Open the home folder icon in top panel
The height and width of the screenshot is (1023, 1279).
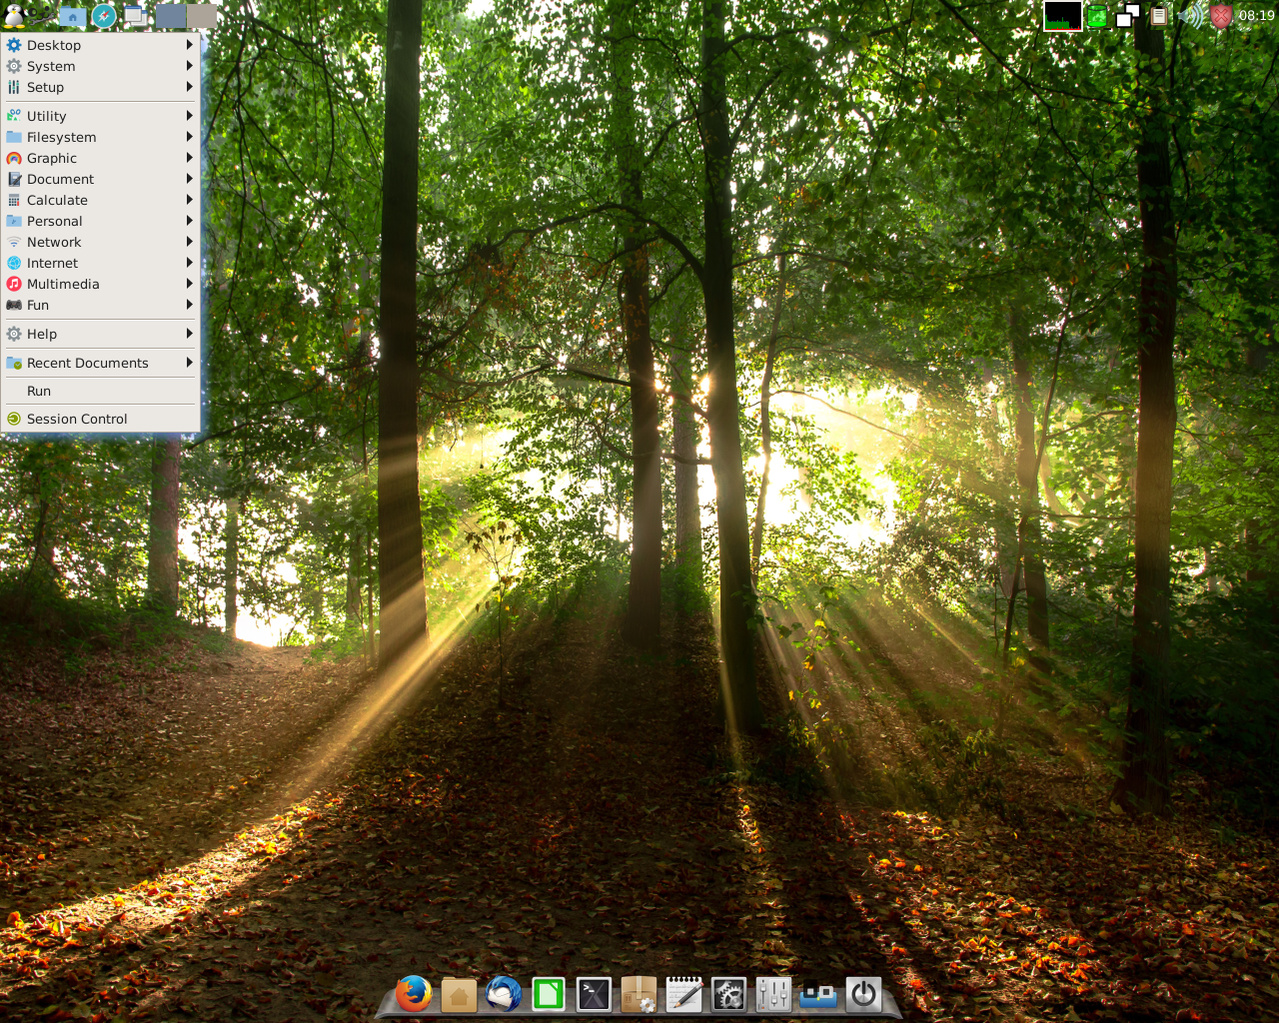pos(72,16)
